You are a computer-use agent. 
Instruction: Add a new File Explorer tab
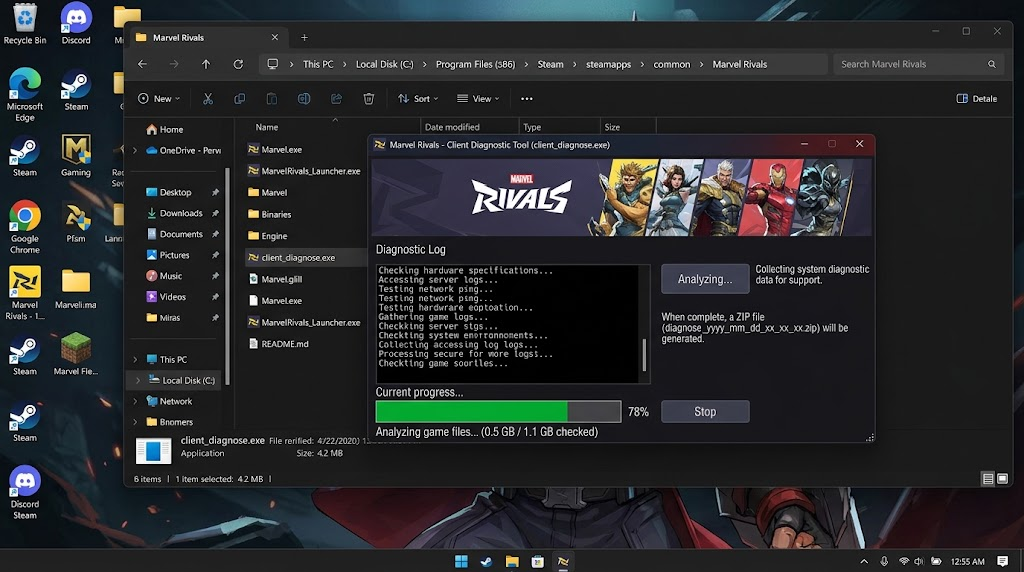click(x=304, y=37)
